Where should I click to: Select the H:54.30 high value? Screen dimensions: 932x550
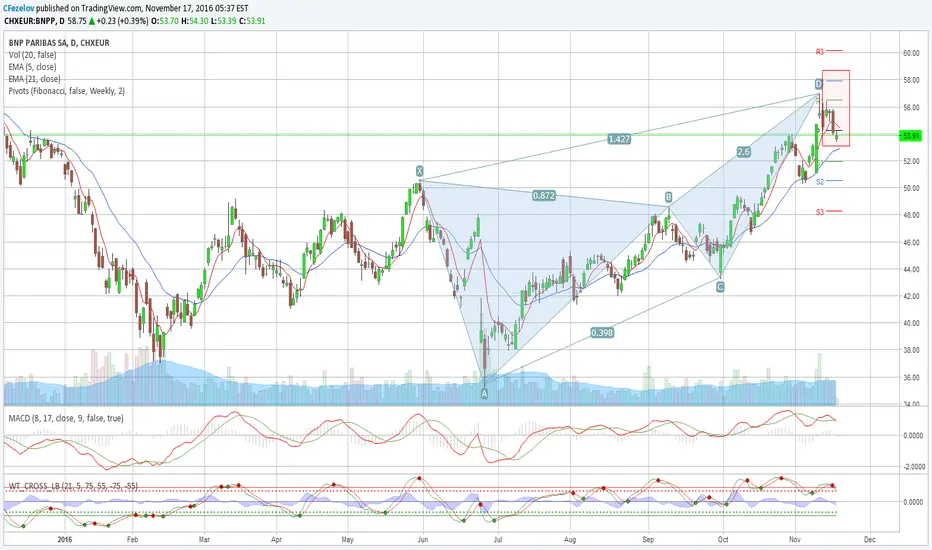(194, 21)
